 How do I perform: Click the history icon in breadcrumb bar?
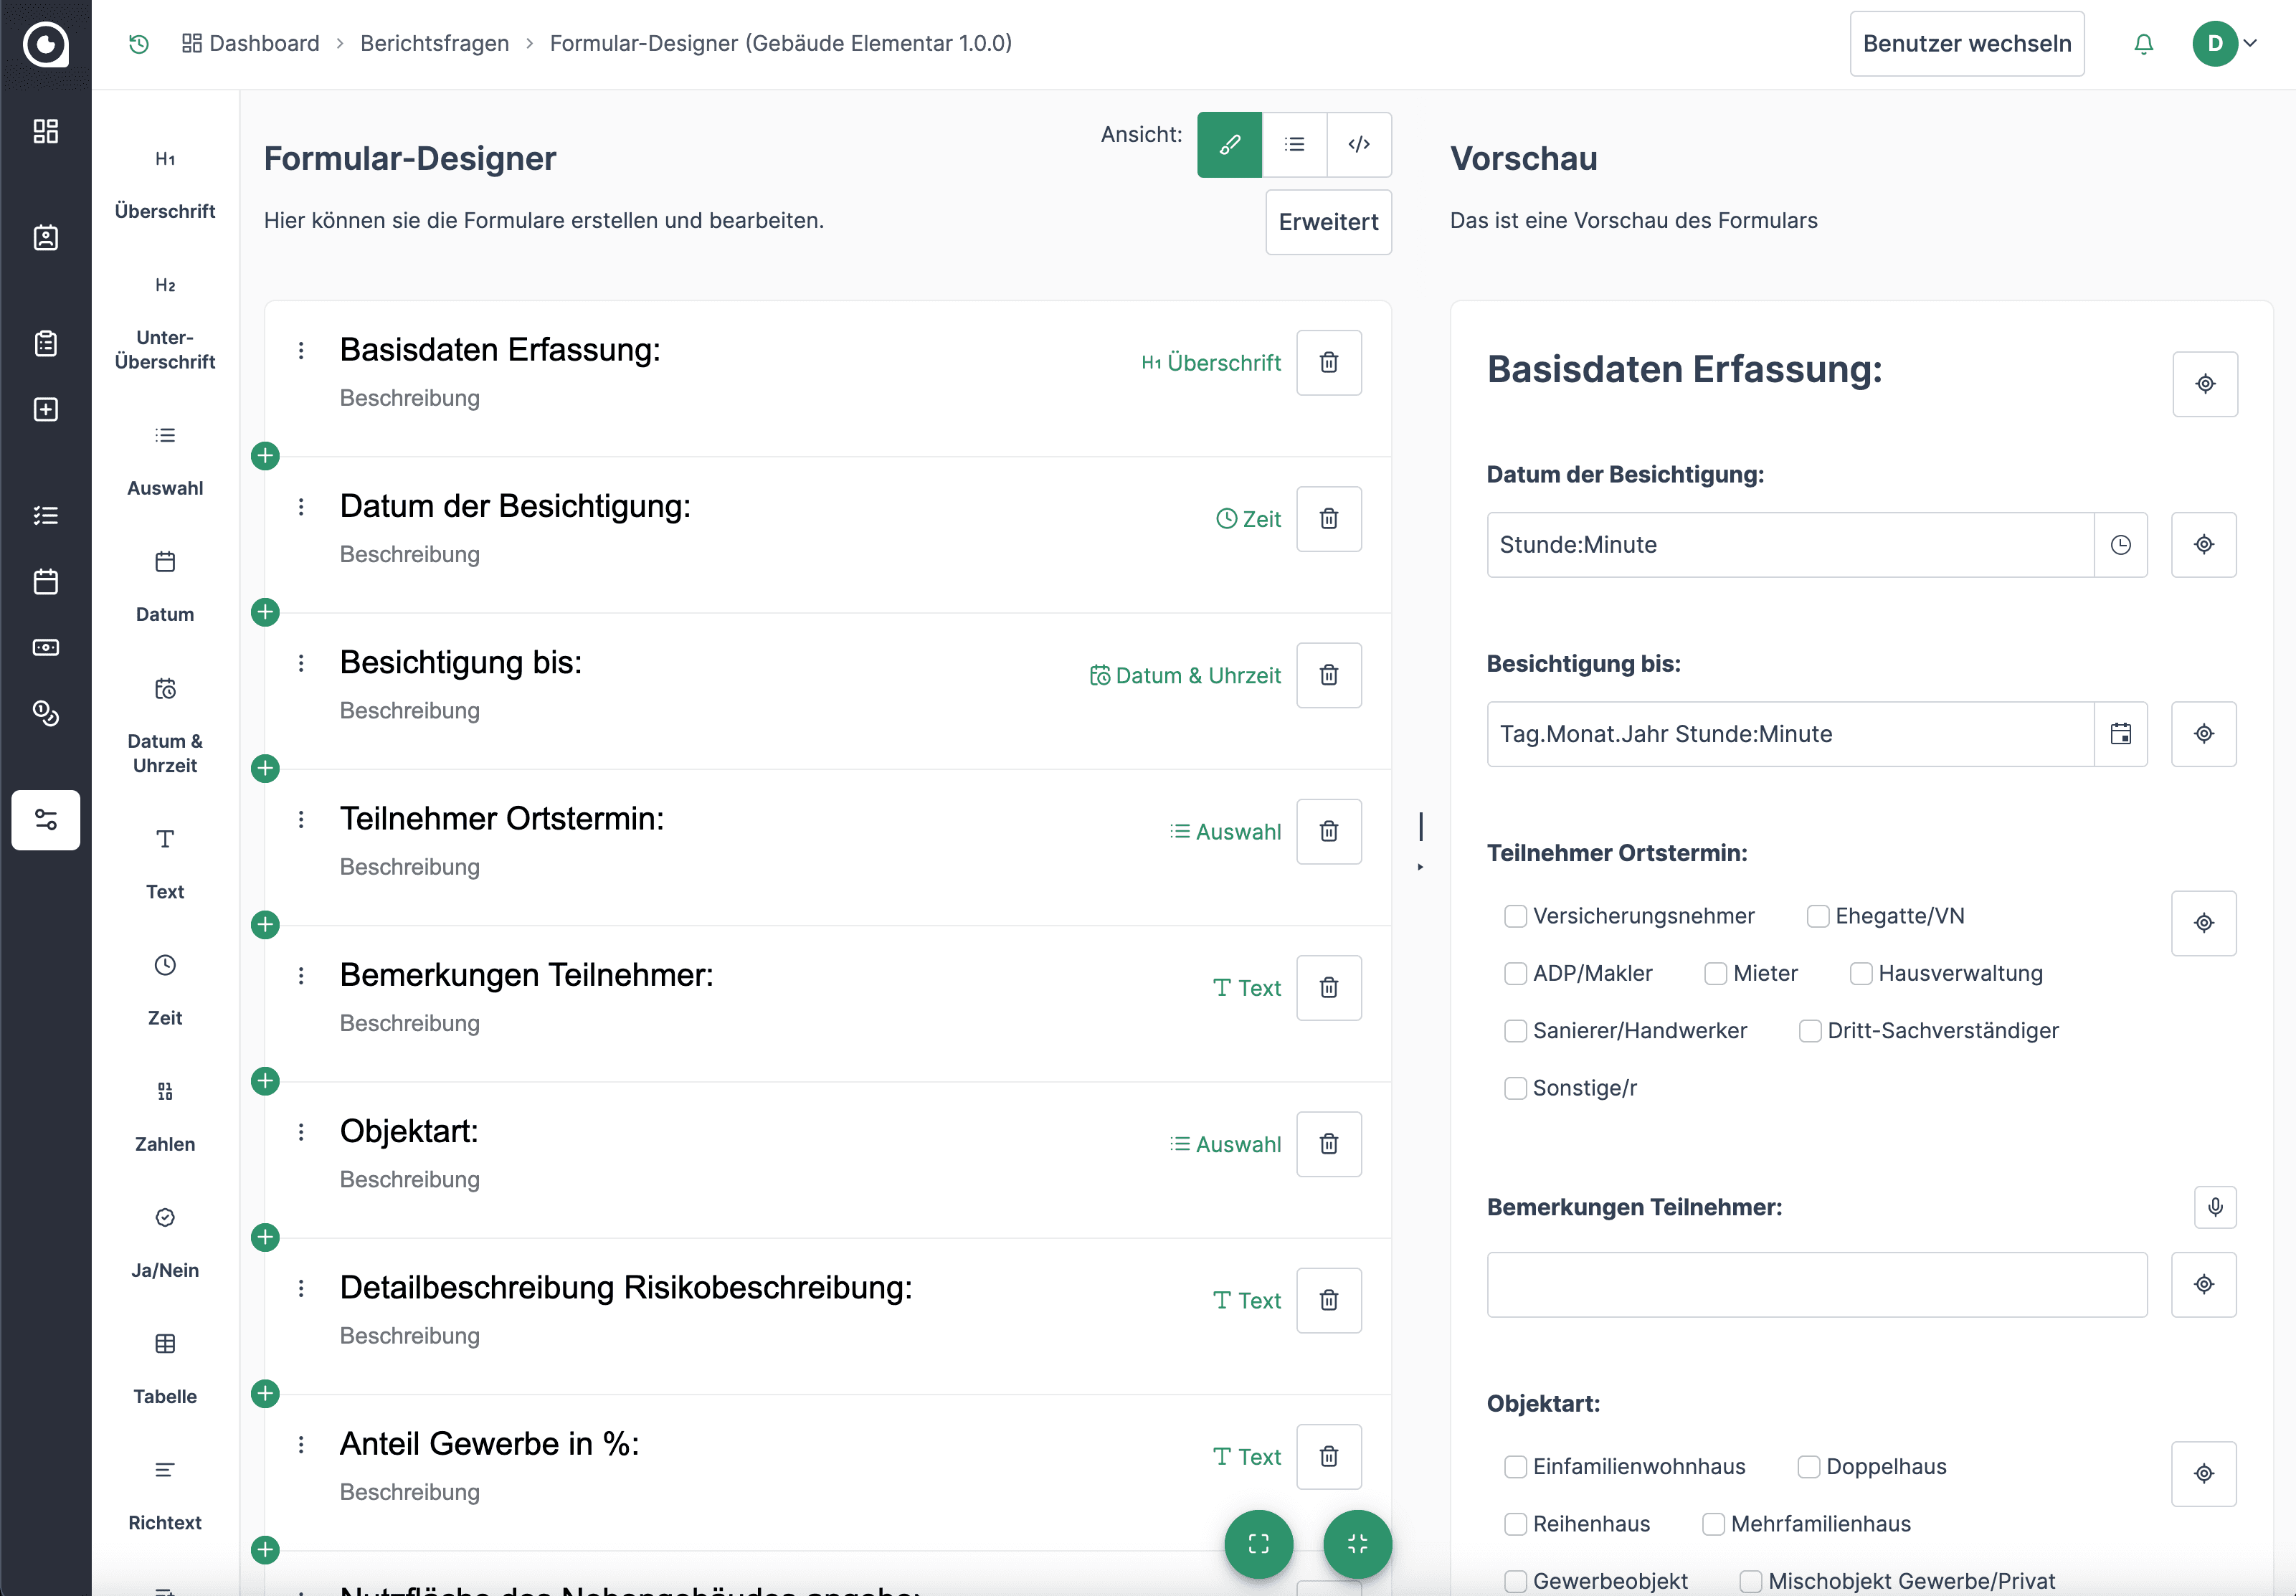[x=139, y=44]
